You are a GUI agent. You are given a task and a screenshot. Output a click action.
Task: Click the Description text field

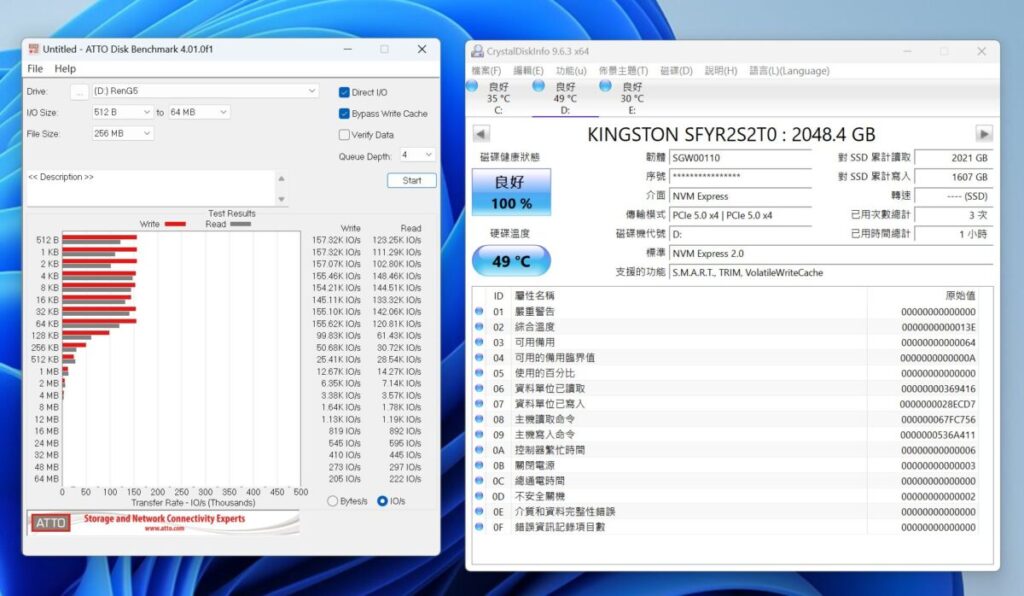(x=151, y=188)
